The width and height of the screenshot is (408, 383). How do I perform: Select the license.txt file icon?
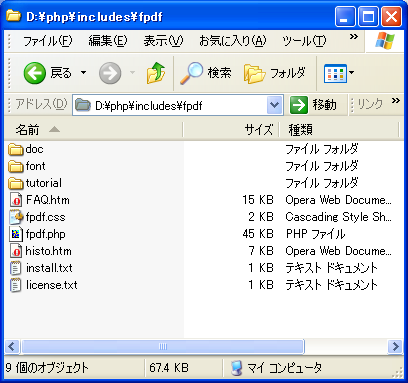(16, 285)
